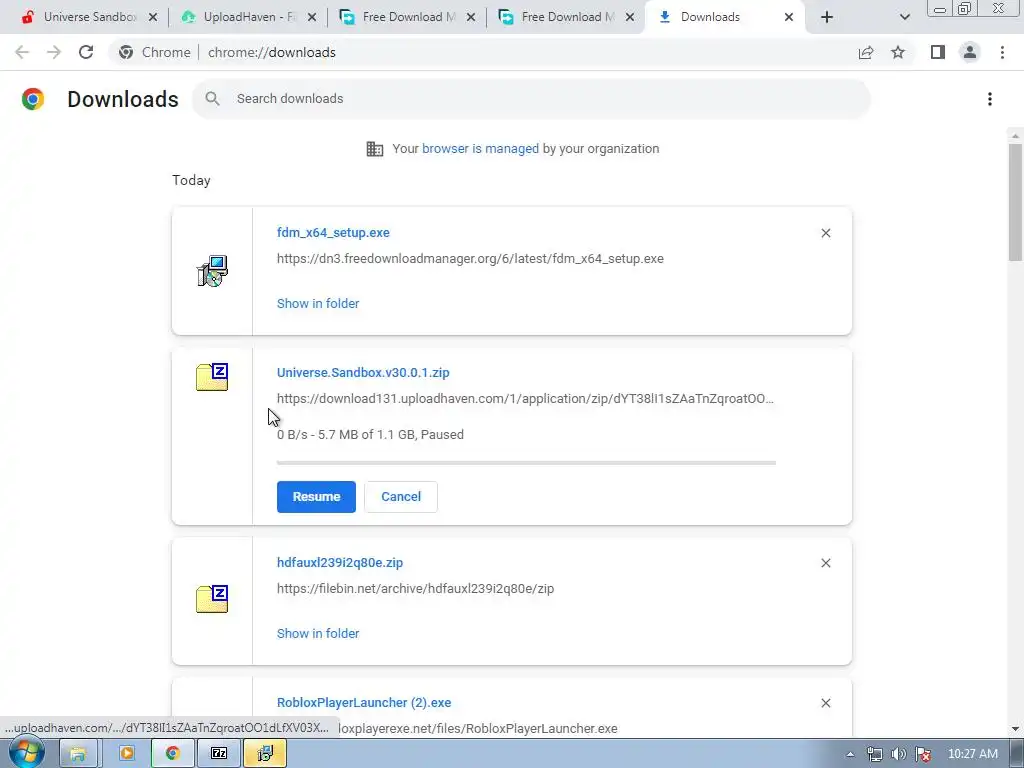Open the RobloxPlayerLauncher (2).exe link
The image size is (1024, 768).
(364, 703)
